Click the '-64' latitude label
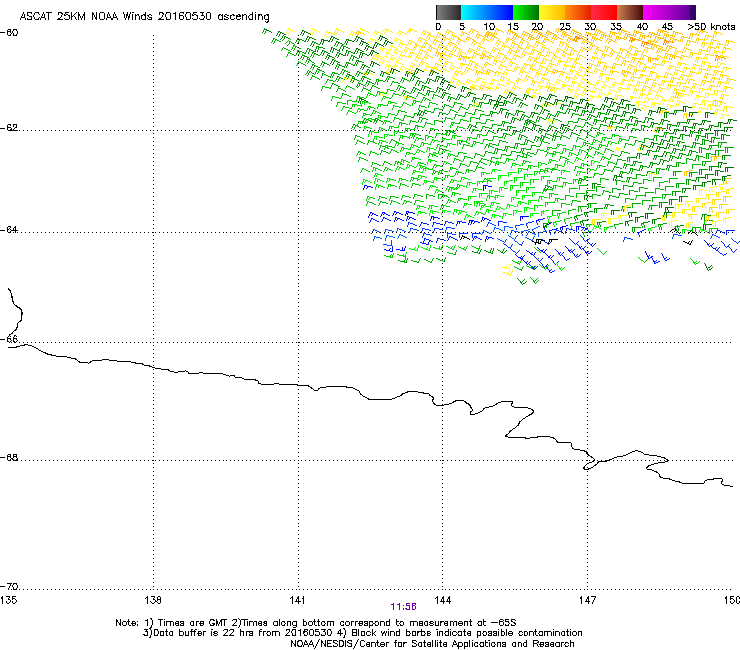The image size is (740, 650). 9,230
